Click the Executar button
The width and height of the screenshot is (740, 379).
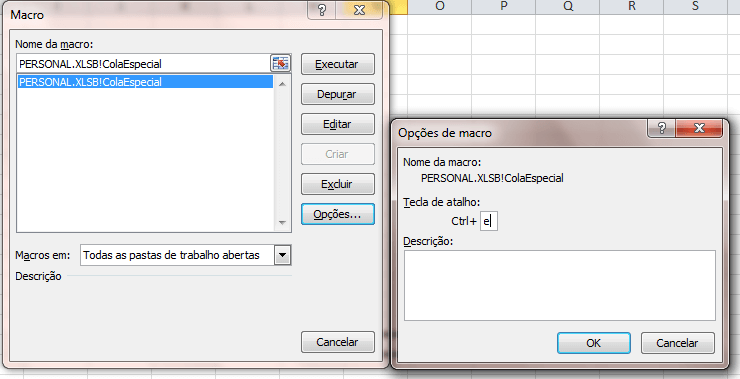pos(337,64)
